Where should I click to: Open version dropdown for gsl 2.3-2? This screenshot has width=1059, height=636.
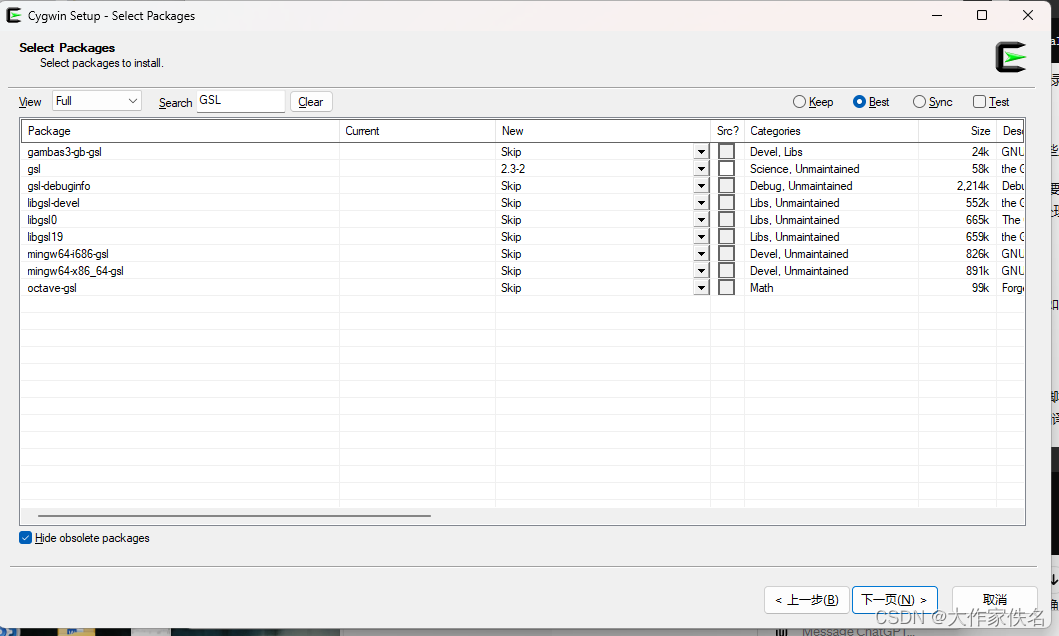(x=701, y=169)
